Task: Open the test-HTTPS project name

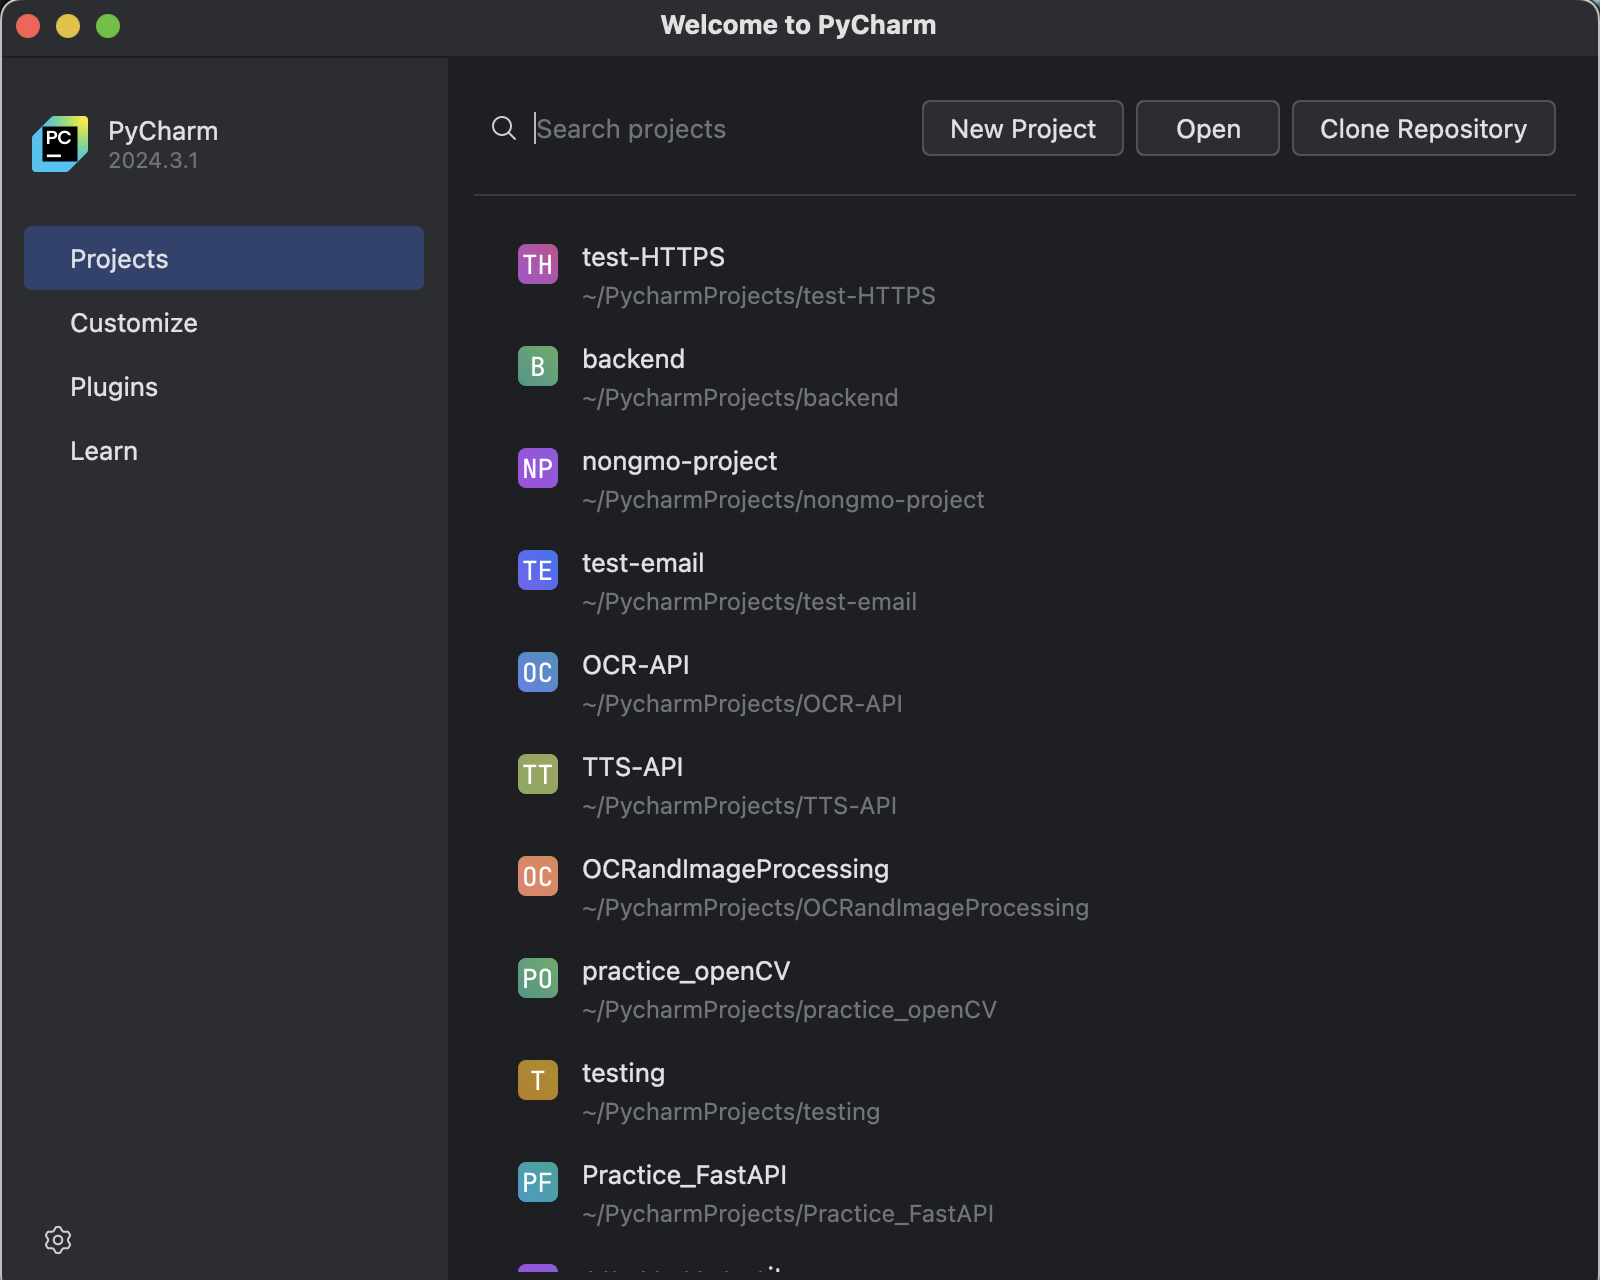Action: (x=653, y=257)
